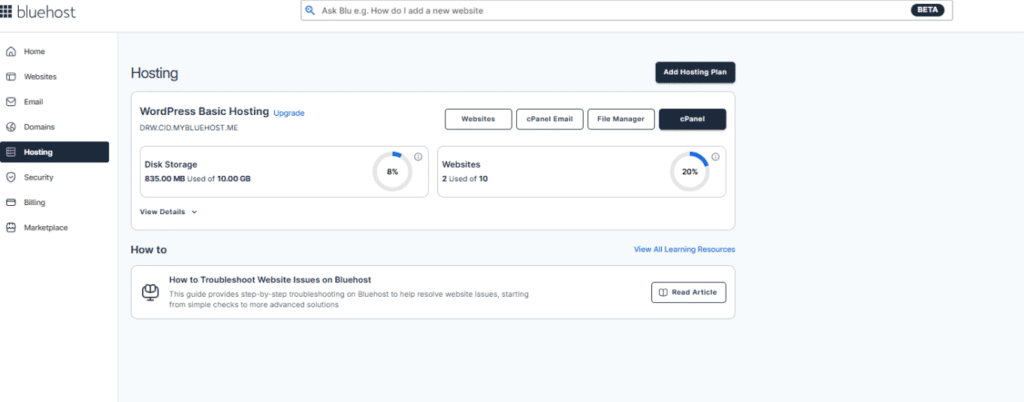Expand View Details chevron

click(x=194, y=212)
